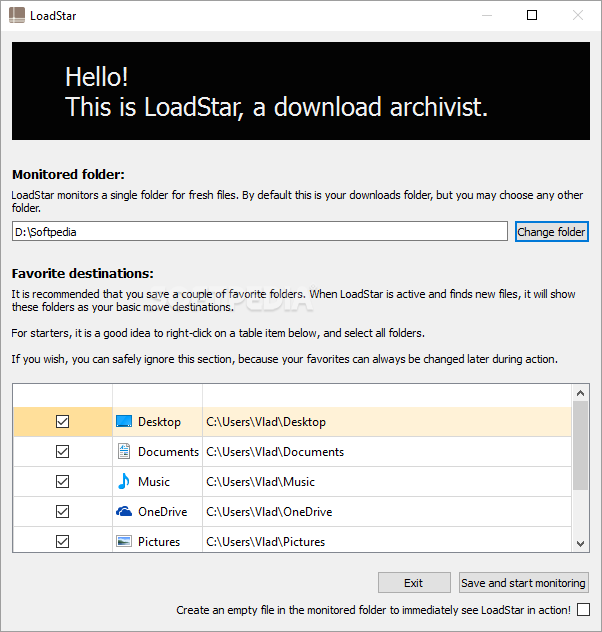Click the table scroll down arrow

[x=580, y=544]
